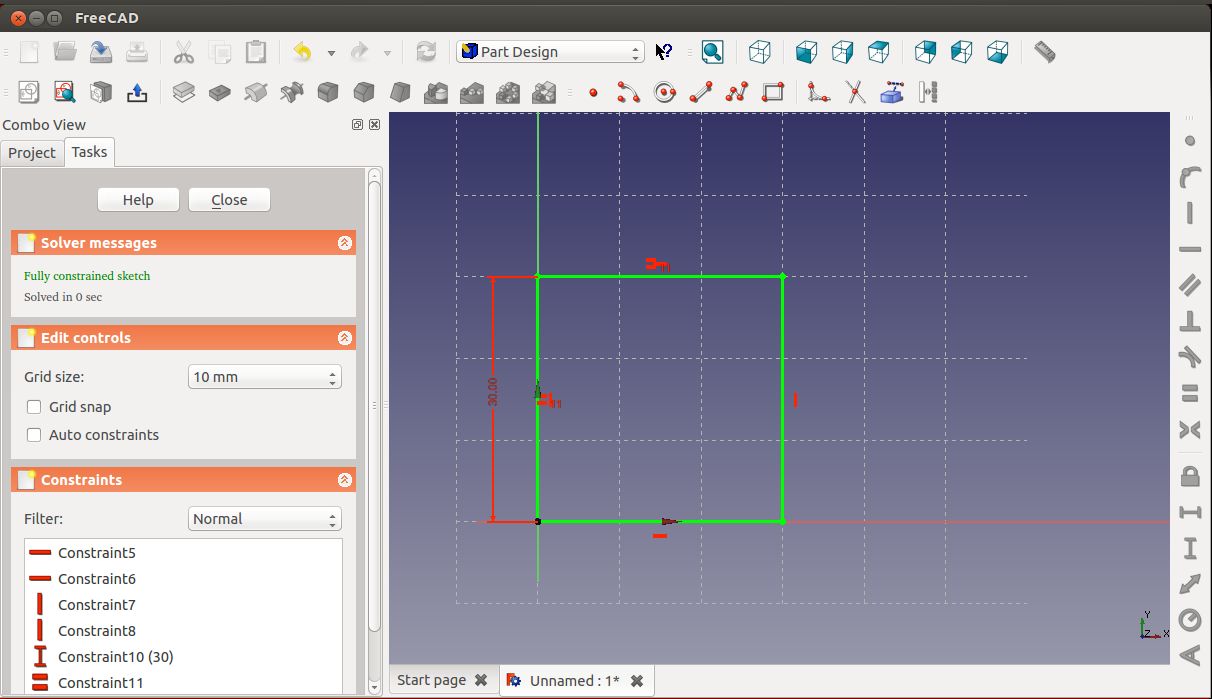Viewport: 1212px width, 699px height.
Task: Open the Part Design workbench dropdown
Action: (550, 52)
